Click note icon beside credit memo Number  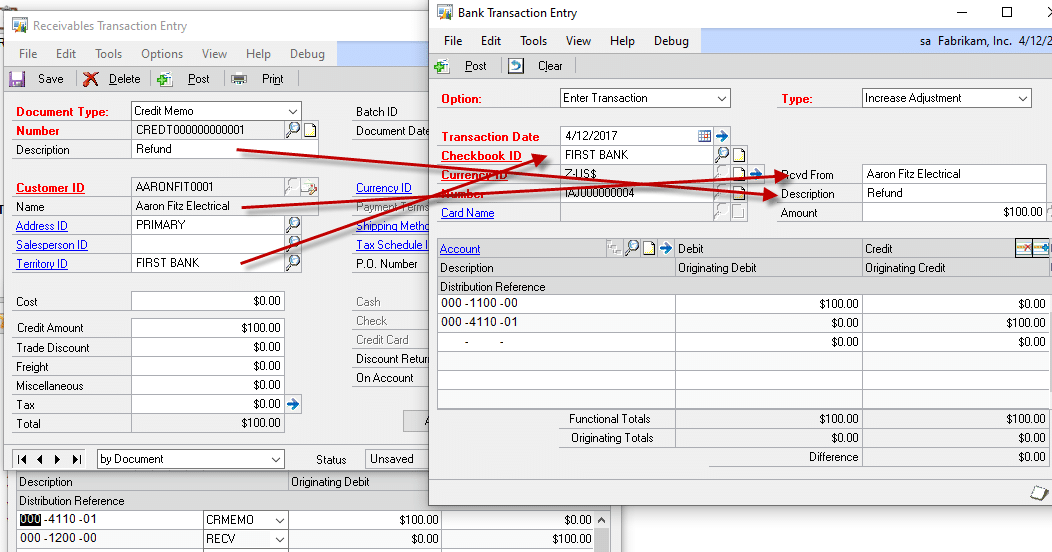(x=310, y=130)
